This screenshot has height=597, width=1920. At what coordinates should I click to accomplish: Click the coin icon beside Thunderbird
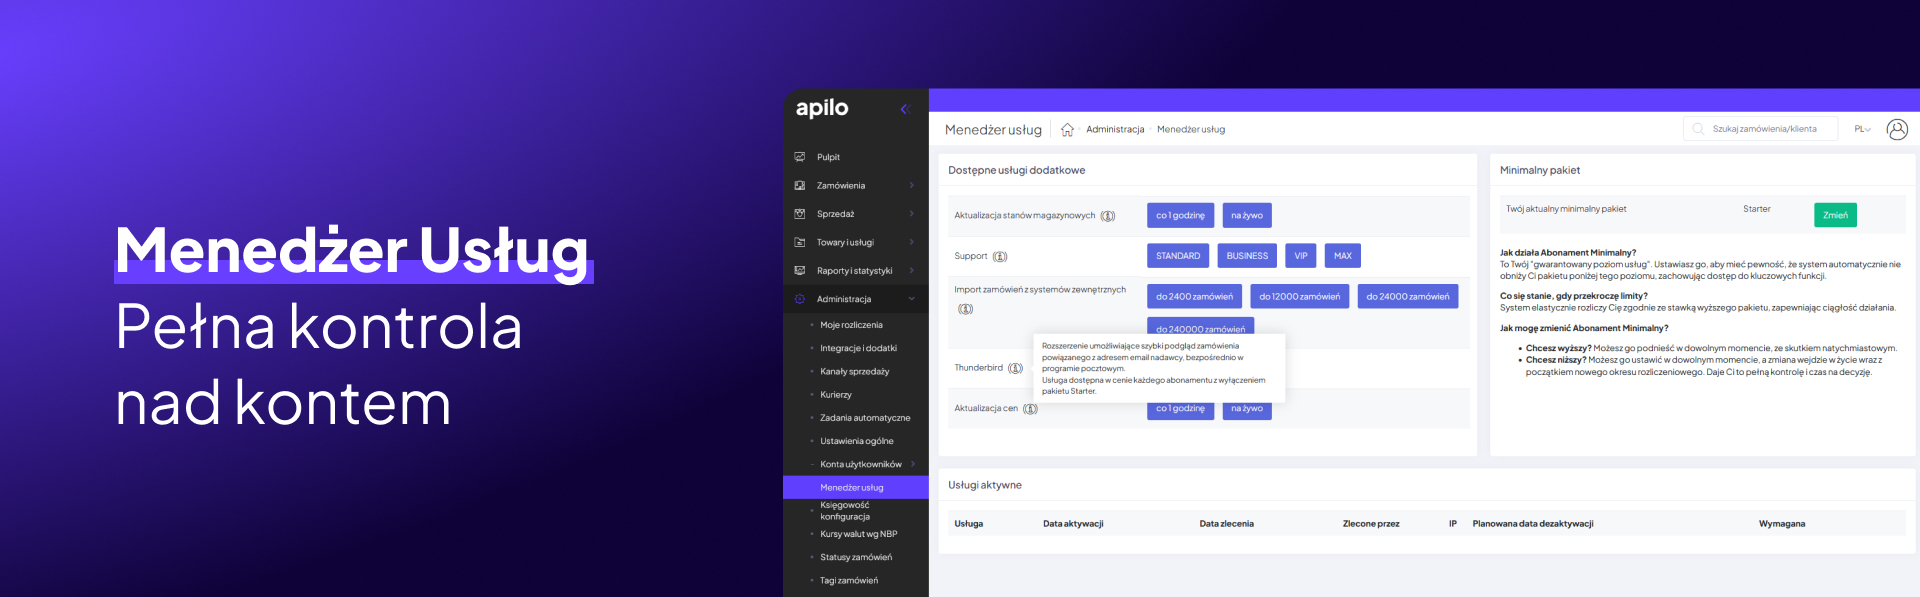coord(1015,368)
